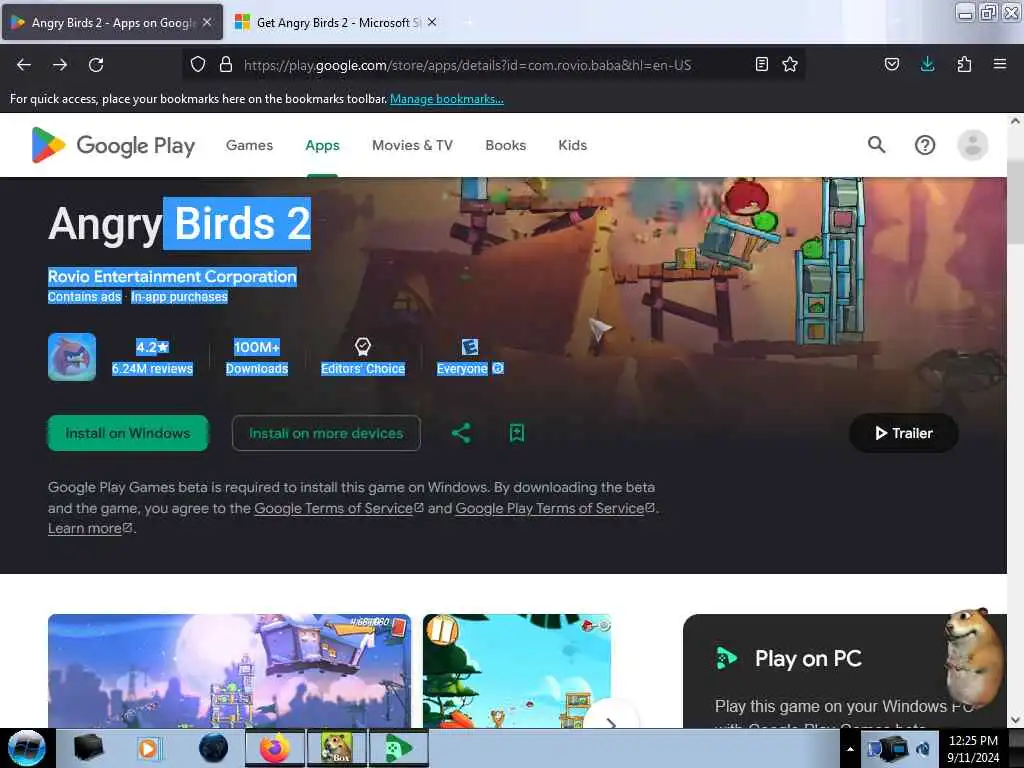
Task: Reload the page with the refresh icon
Action: [x=96, y=65]
